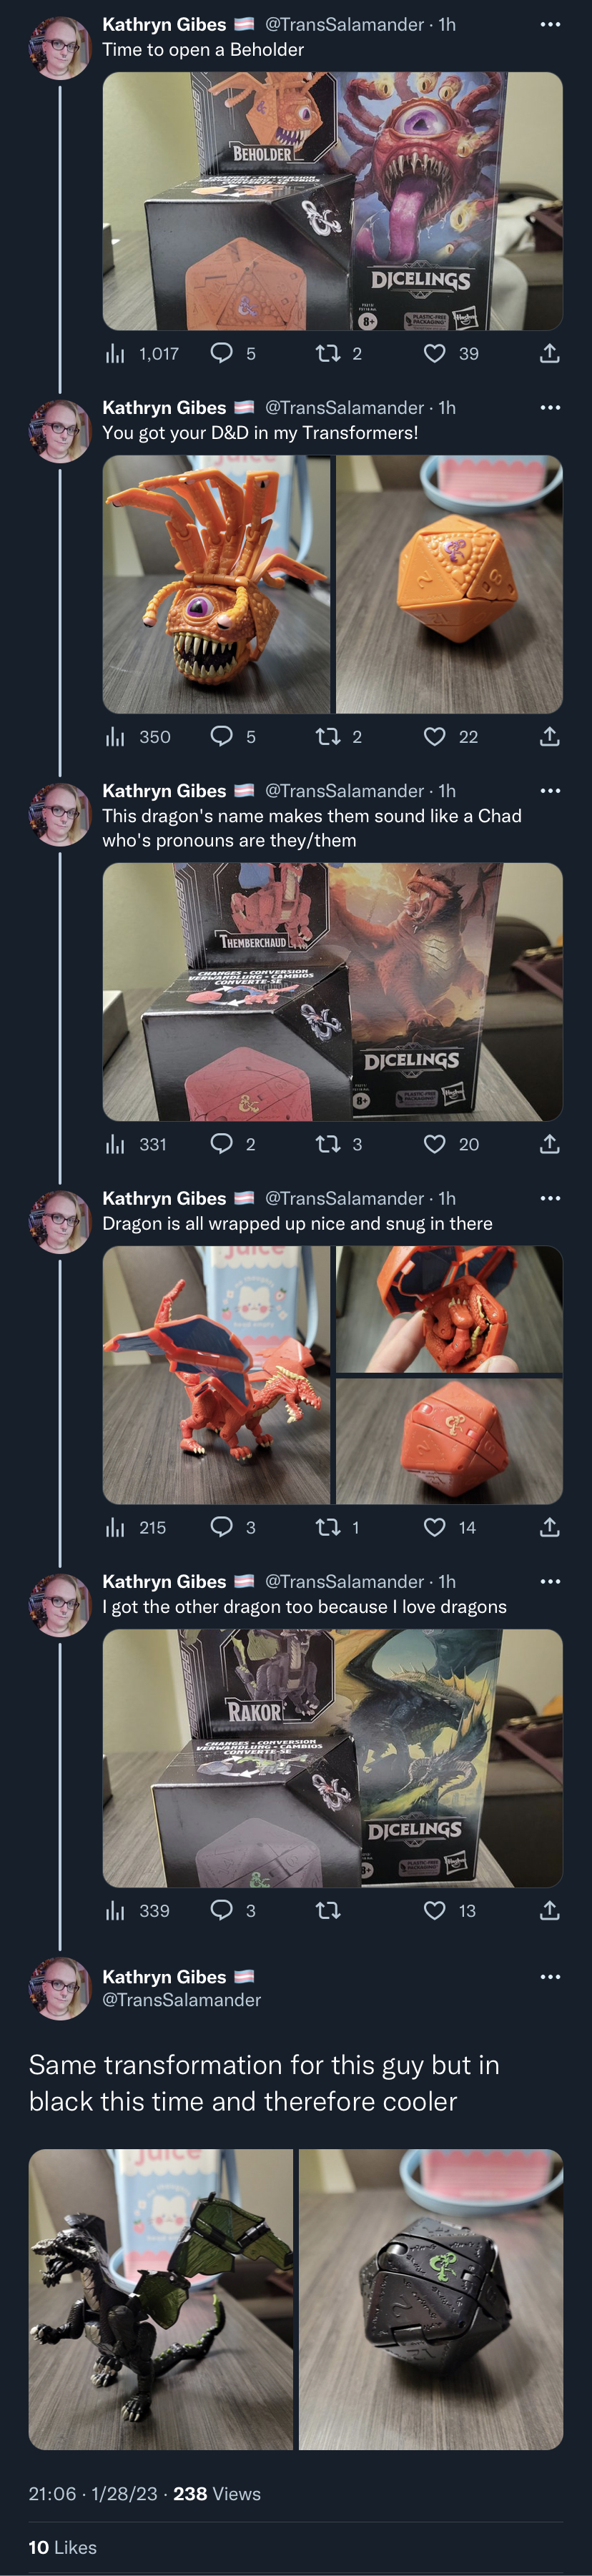The height and width of the screenshot is (2576, 592).
Task: Open the Kathryn Gibes name on first tweet
Action: [x=164, y=24]
